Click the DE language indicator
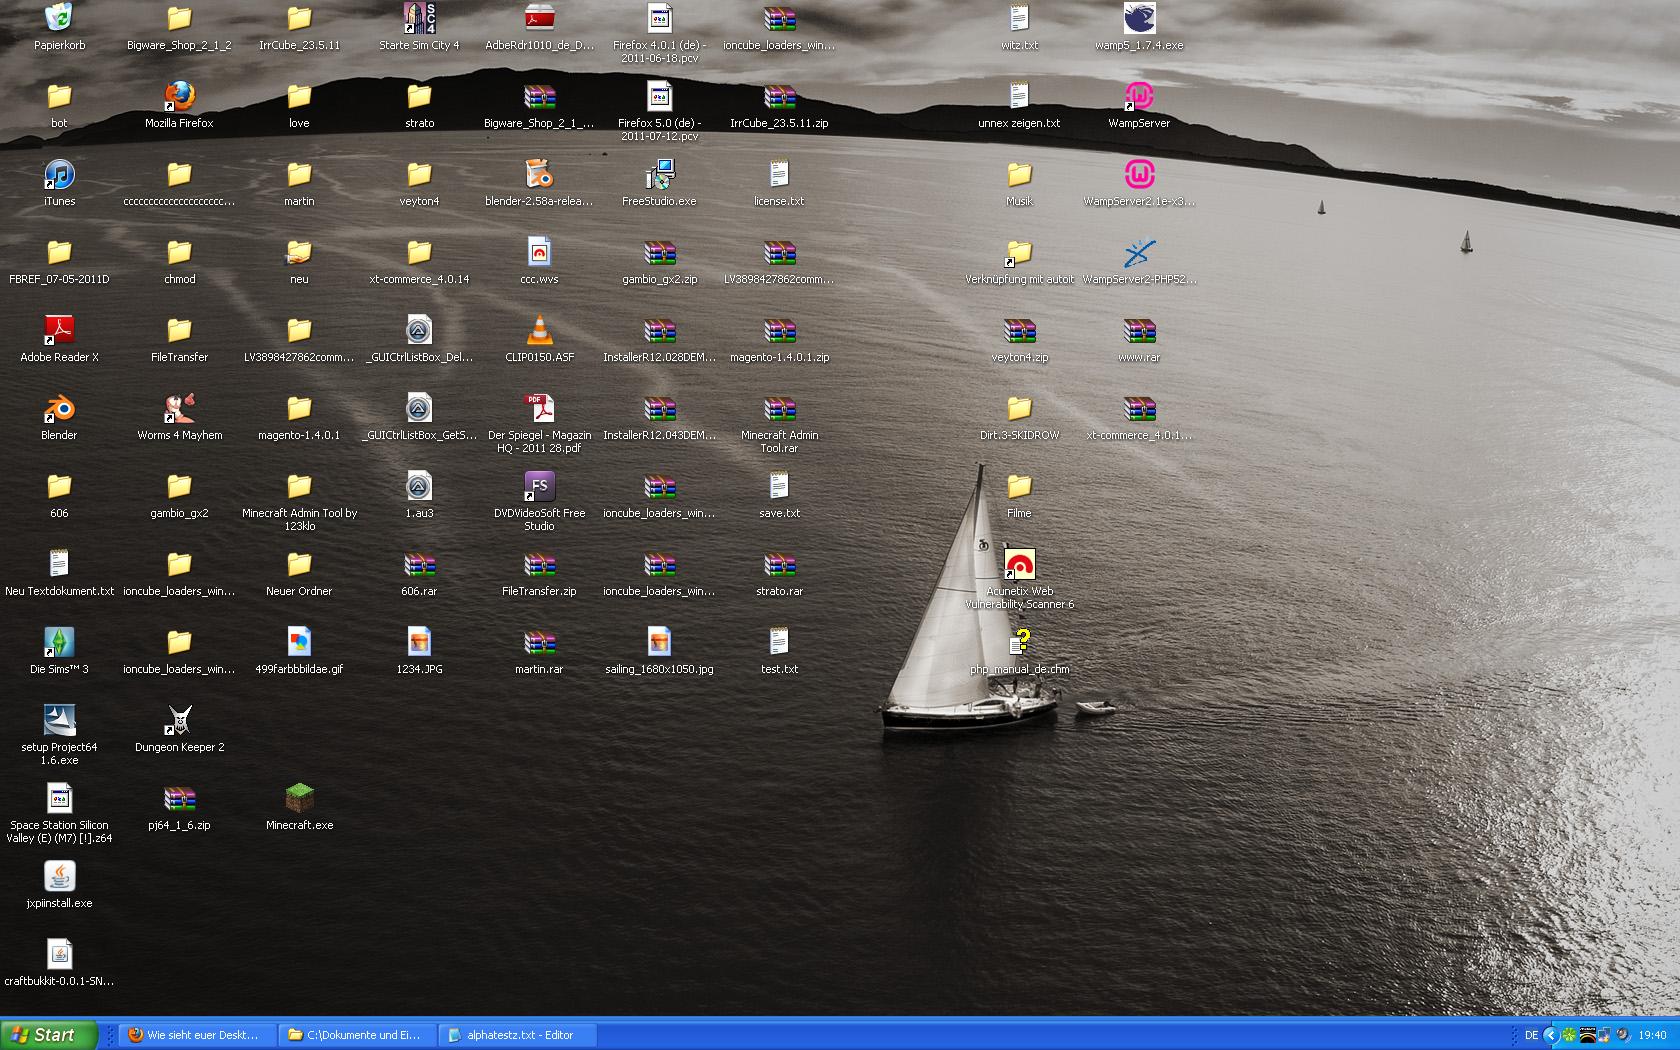Screen dimensions: 1680x1050 coord(1531,1035)
